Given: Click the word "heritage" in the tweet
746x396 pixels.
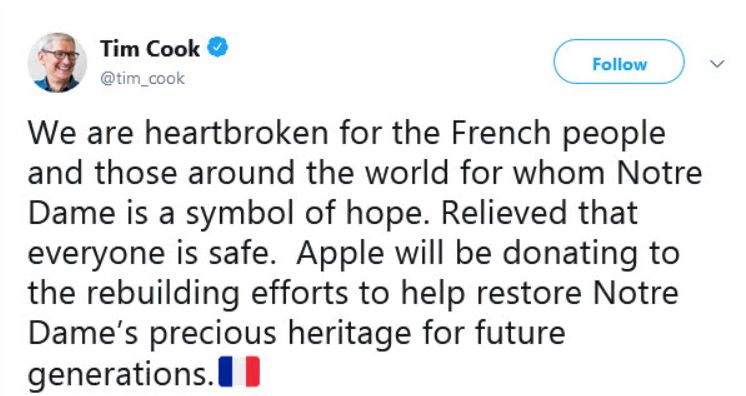Looking at the screenshot, I should pos(350,335).
